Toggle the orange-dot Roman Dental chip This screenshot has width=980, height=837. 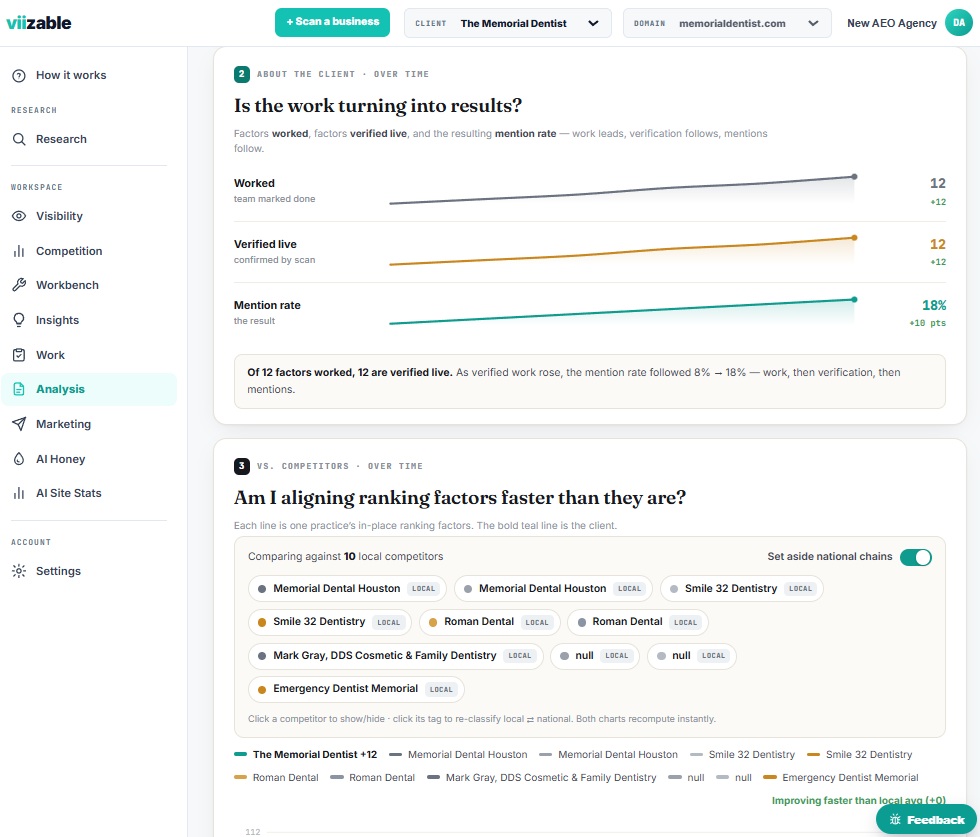point(489,622)
